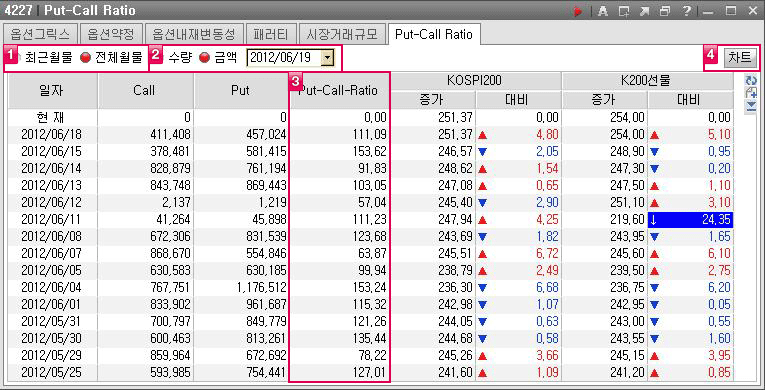
Task: Open the 2012/06/19 date dropdown arrow
Action: tap(327, 58)
